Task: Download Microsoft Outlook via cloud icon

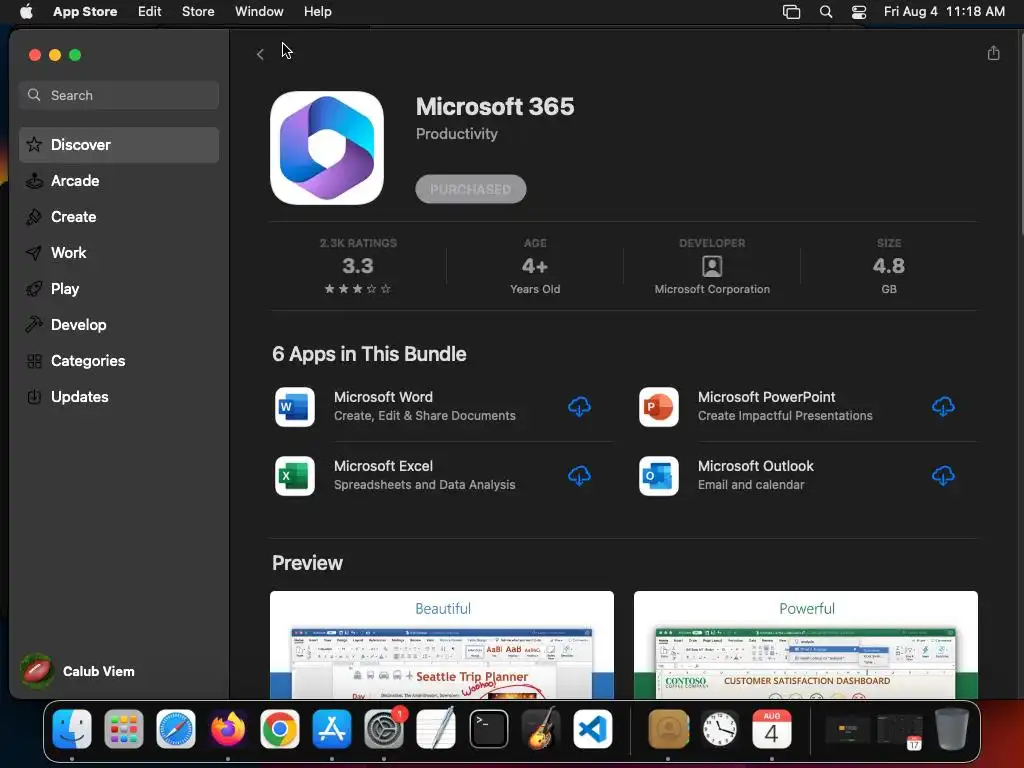Action: (943, 475)
